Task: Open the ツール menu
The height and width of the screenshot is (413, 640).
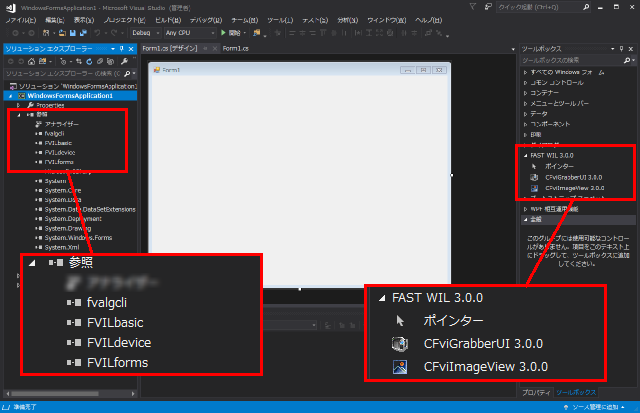Action: coord(280,20)
